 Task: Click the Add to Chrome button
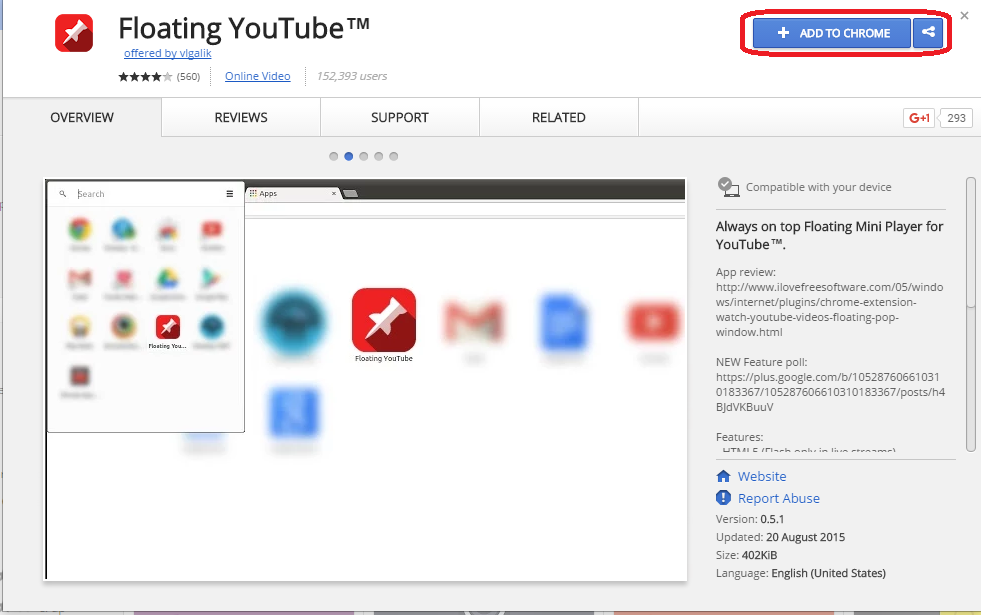[x=832, y=33]
